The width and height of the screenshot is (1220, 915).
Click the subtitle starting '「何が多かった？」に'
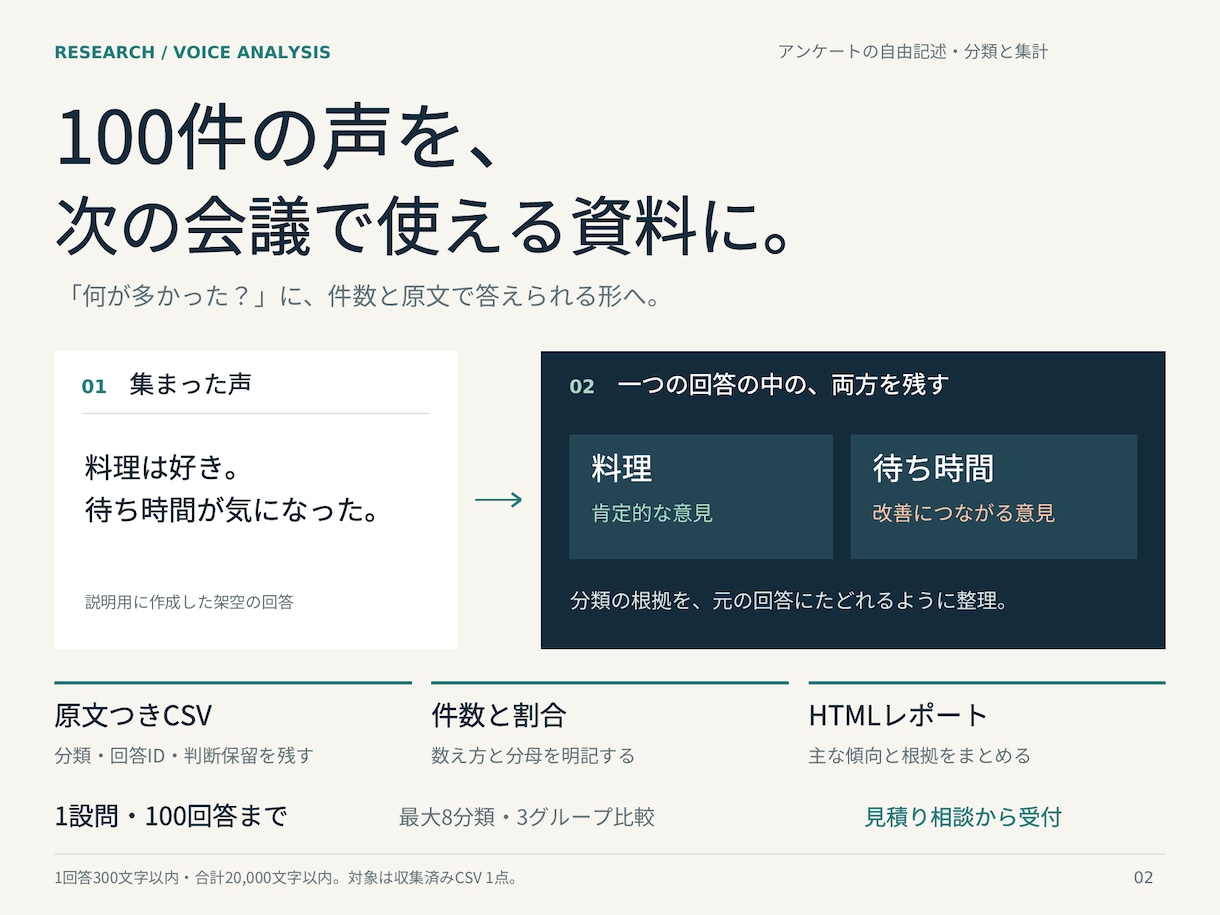362,297
